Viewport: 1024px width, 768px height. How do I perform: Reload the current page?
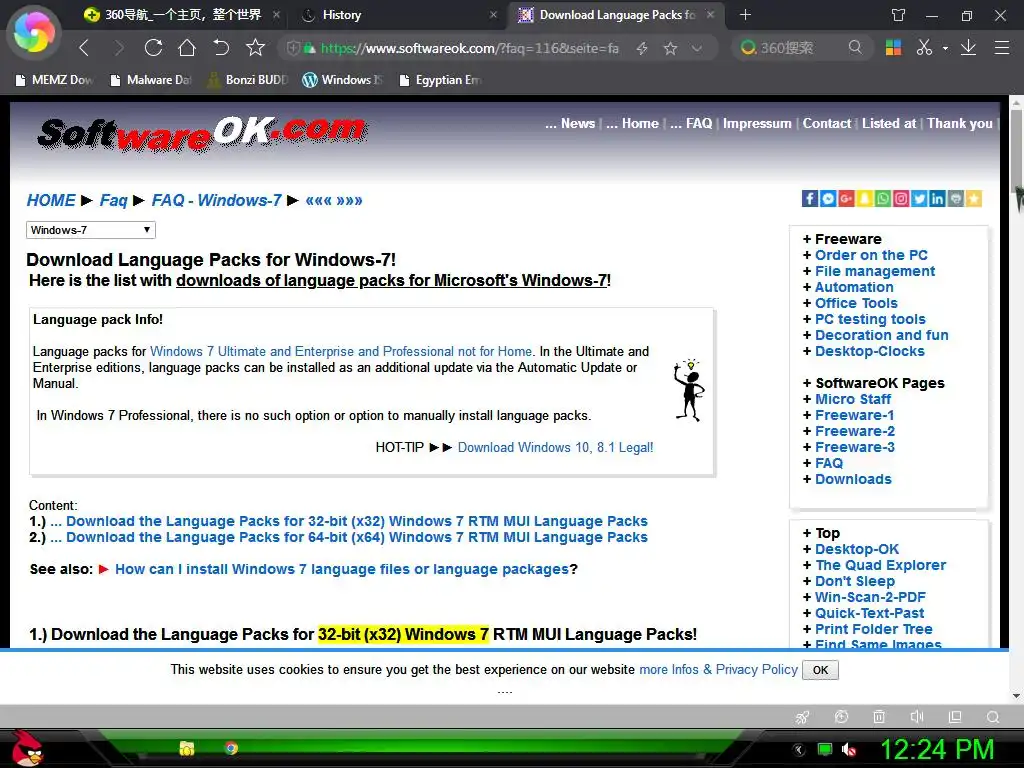pos(153,48)
